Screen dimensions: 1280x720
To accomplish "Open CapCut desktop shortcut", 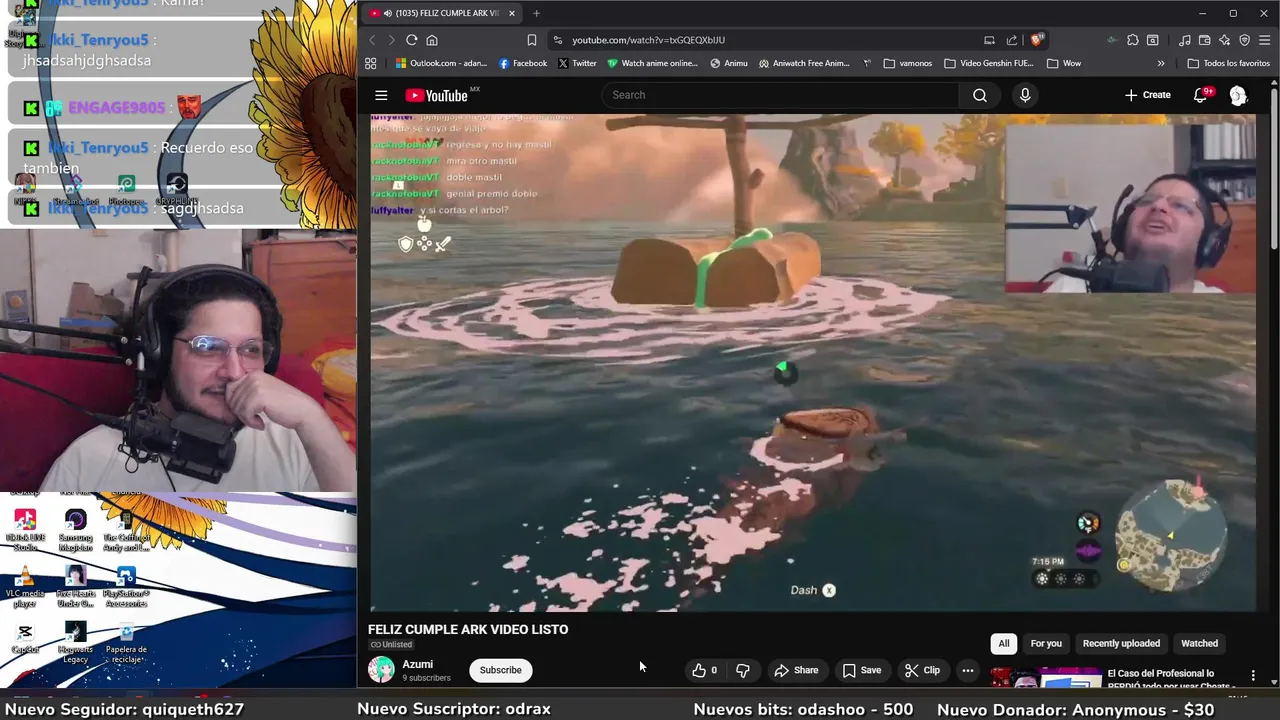I will click(25, 639).
